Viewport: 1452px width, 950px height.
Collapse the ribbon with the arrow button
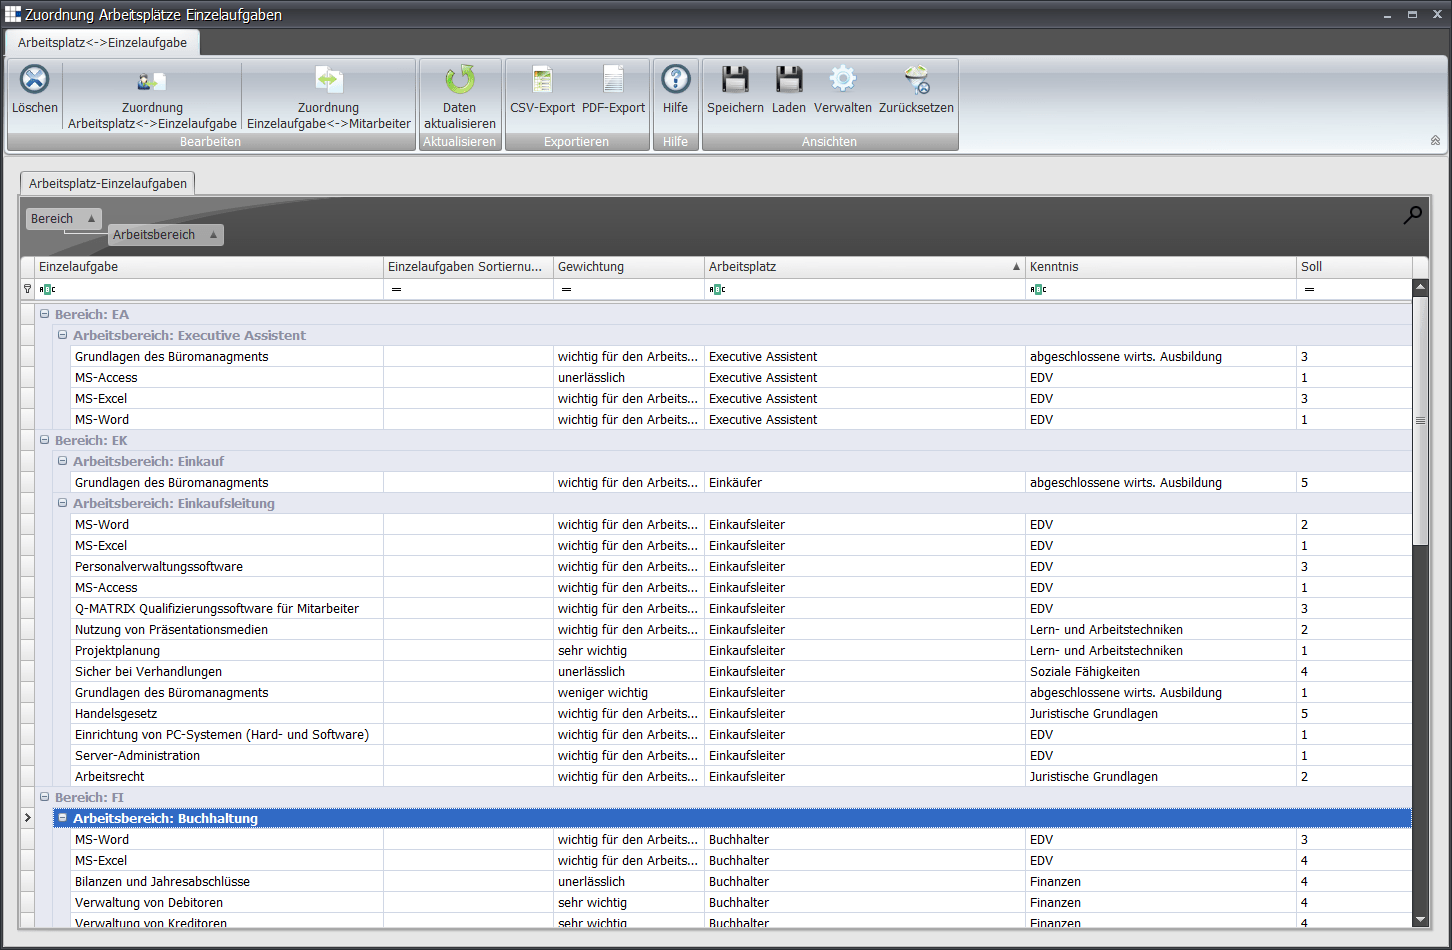pyautogui.click(x=1435, y=141)
